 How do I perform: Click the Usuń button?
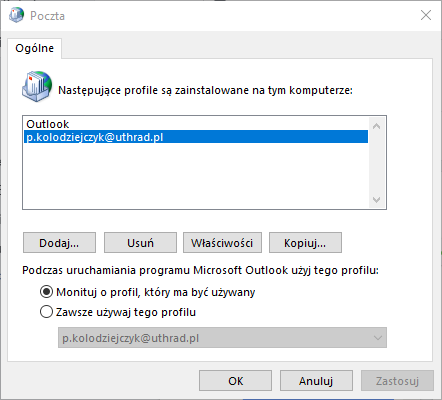tap(140, 243)
